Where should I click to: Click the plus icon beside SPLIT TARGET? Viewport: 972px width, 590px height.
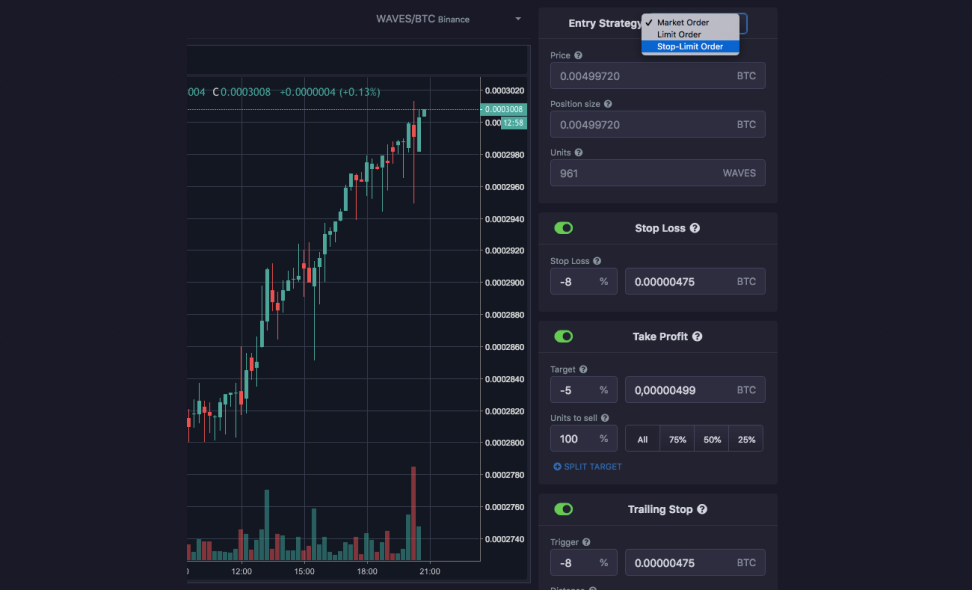point(560,466)
